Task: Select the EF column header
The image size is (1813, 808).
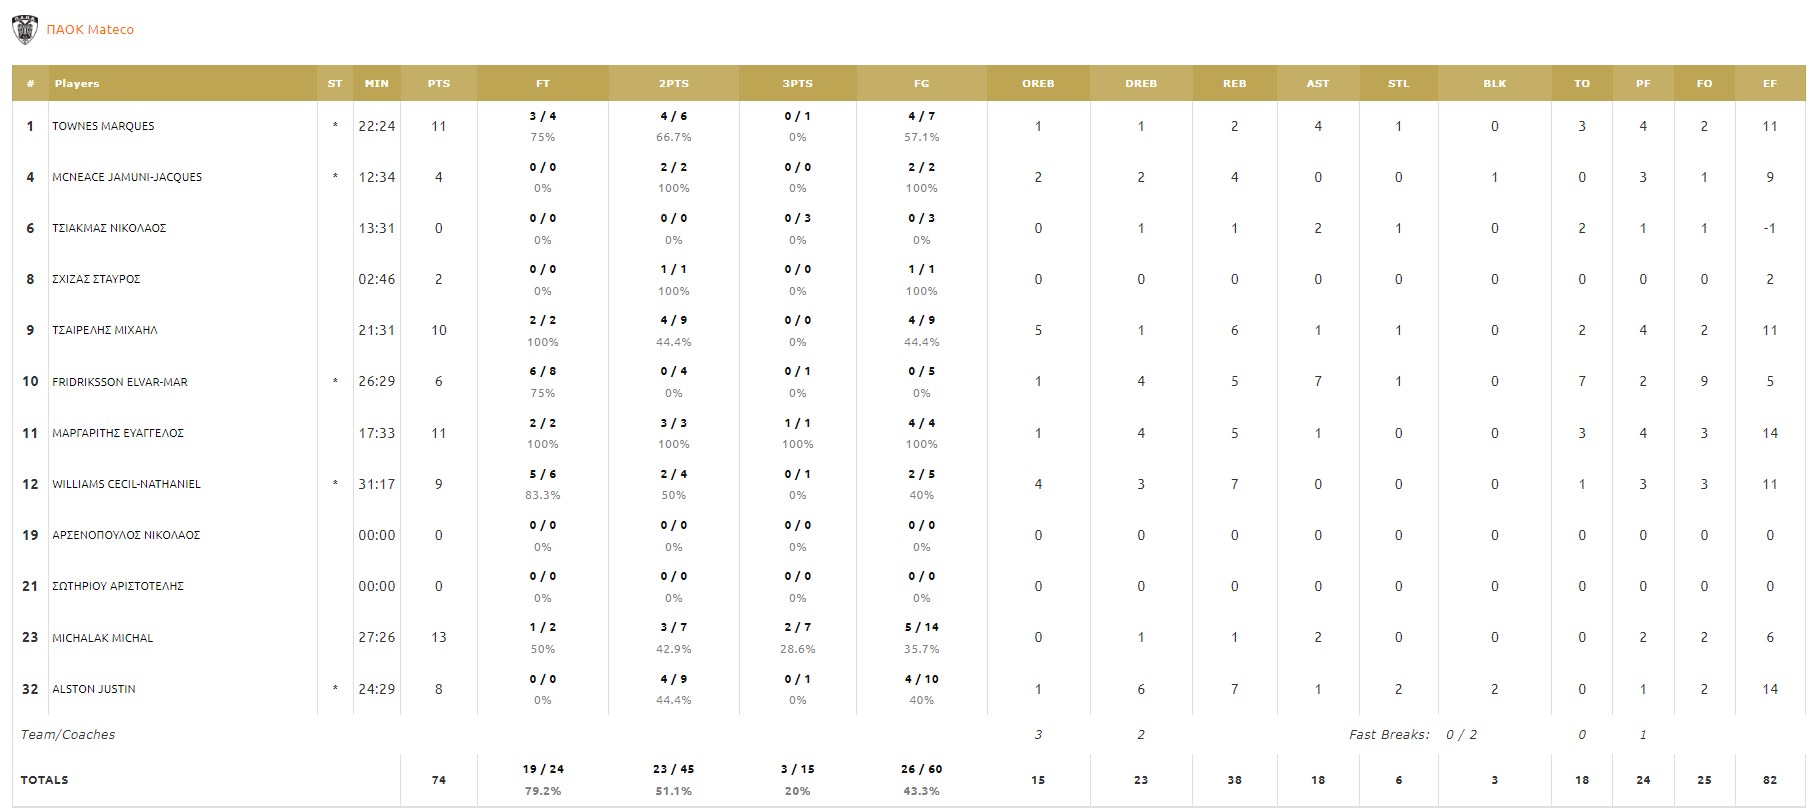Action: [1769, 84]
